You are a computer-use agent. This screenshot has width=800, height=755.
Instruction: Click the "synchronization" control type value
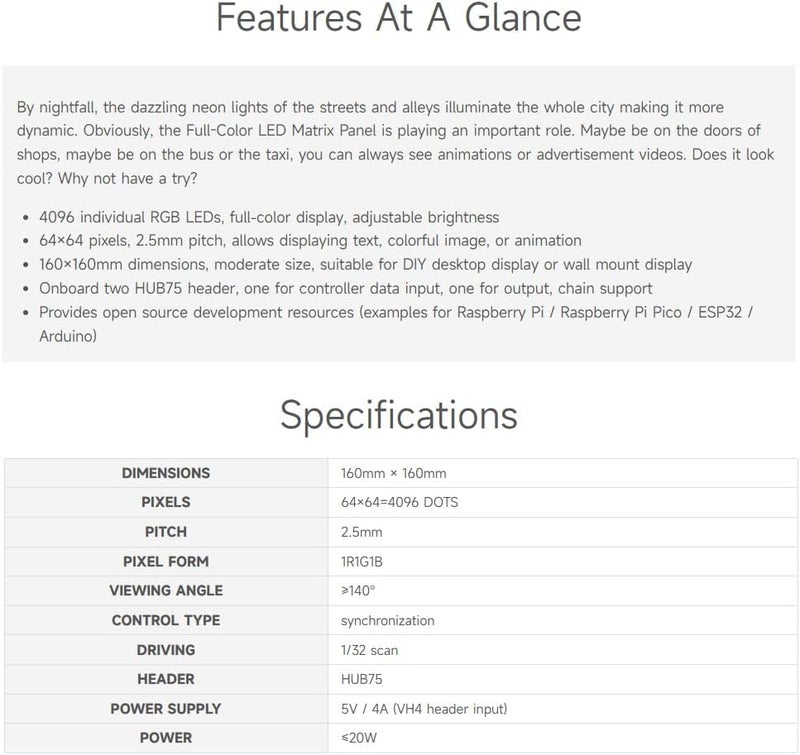[387, 621]
